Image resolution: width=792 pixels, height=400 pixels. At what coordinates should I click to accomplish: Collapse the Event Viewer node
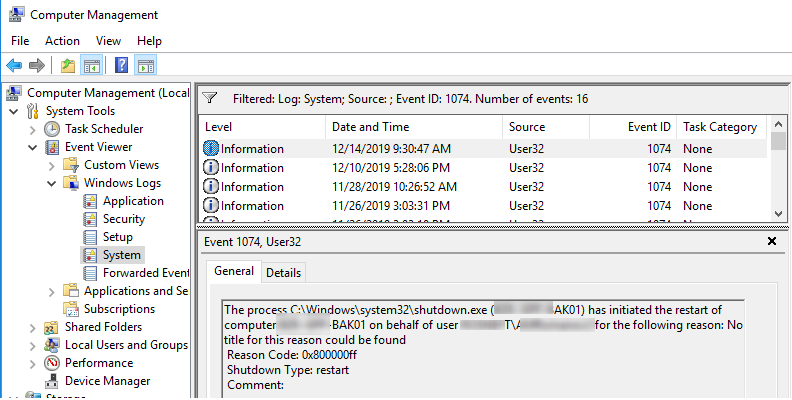click(x=33, y=147)
